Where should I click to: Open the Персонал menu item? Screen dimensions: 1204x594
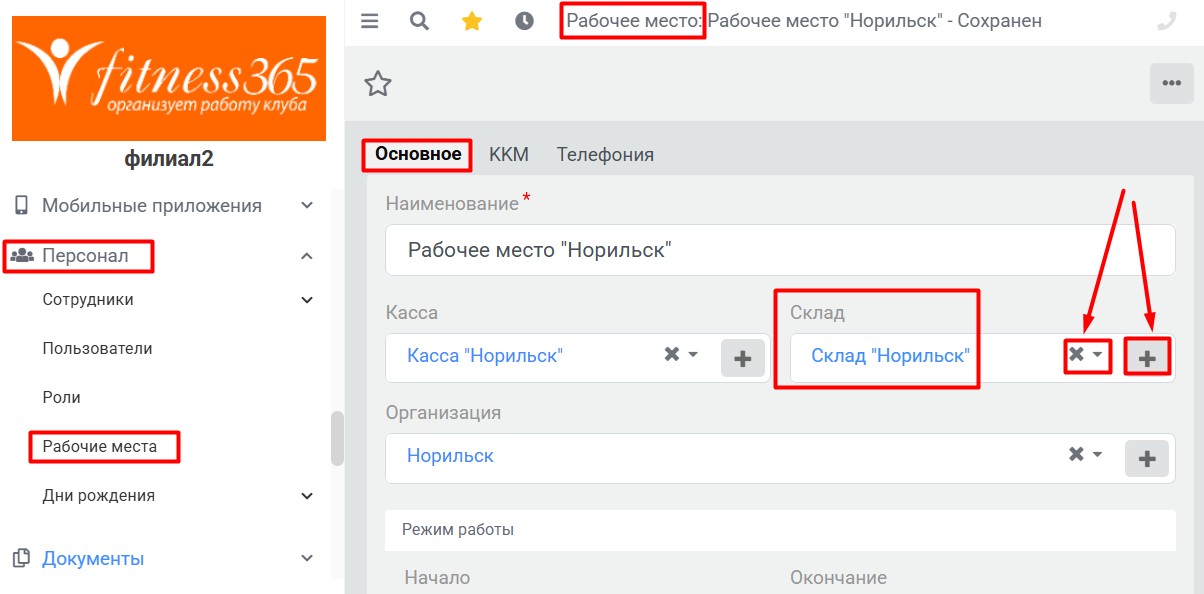pyautogui.click(x=85, y=256)
